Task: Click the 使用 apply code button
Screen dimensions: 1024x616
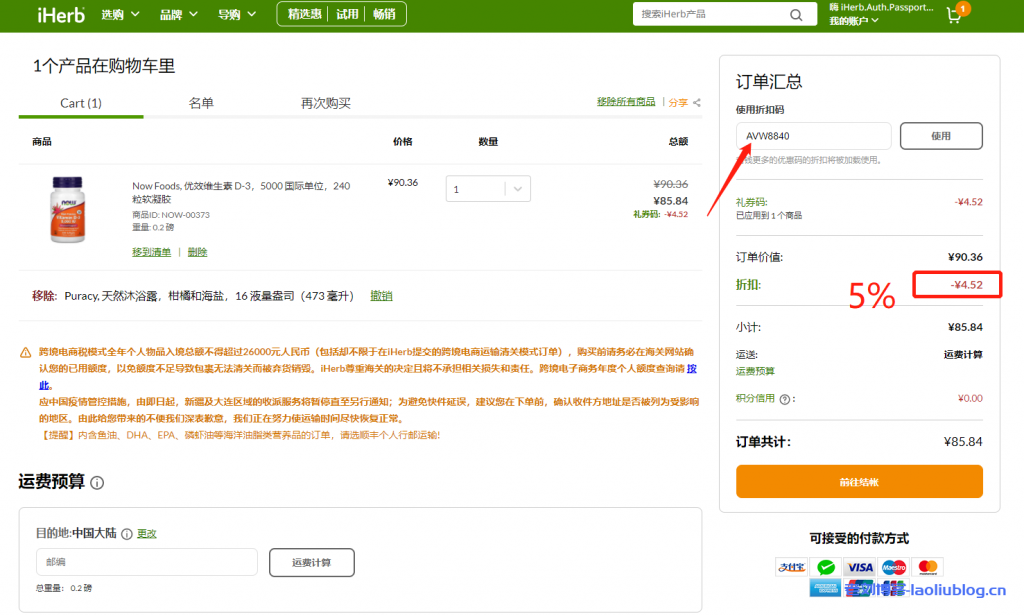Action: pos(940,136)
